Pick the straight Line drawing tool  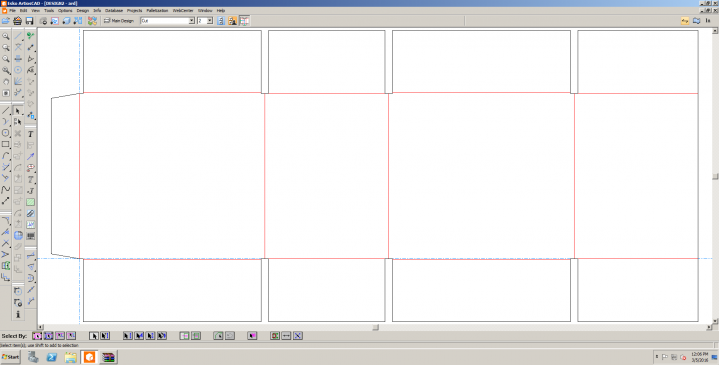(6, 111)
